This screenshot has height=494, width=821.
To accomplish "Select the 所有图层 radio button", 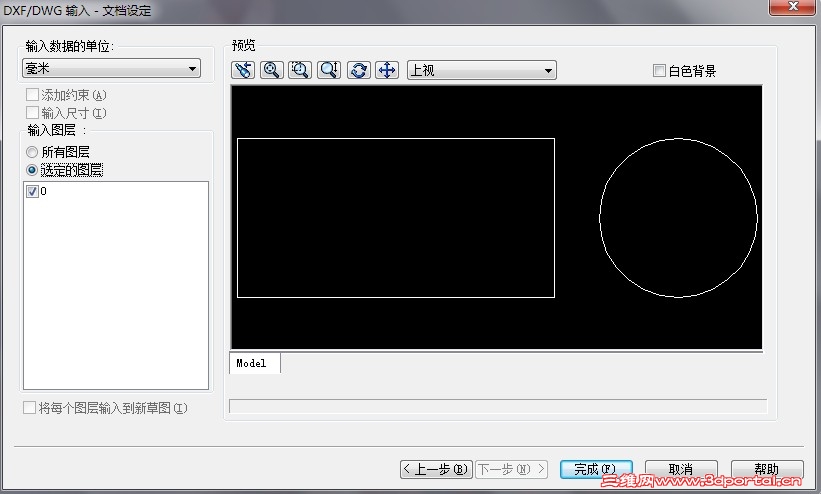I will [x=32, y=152].
